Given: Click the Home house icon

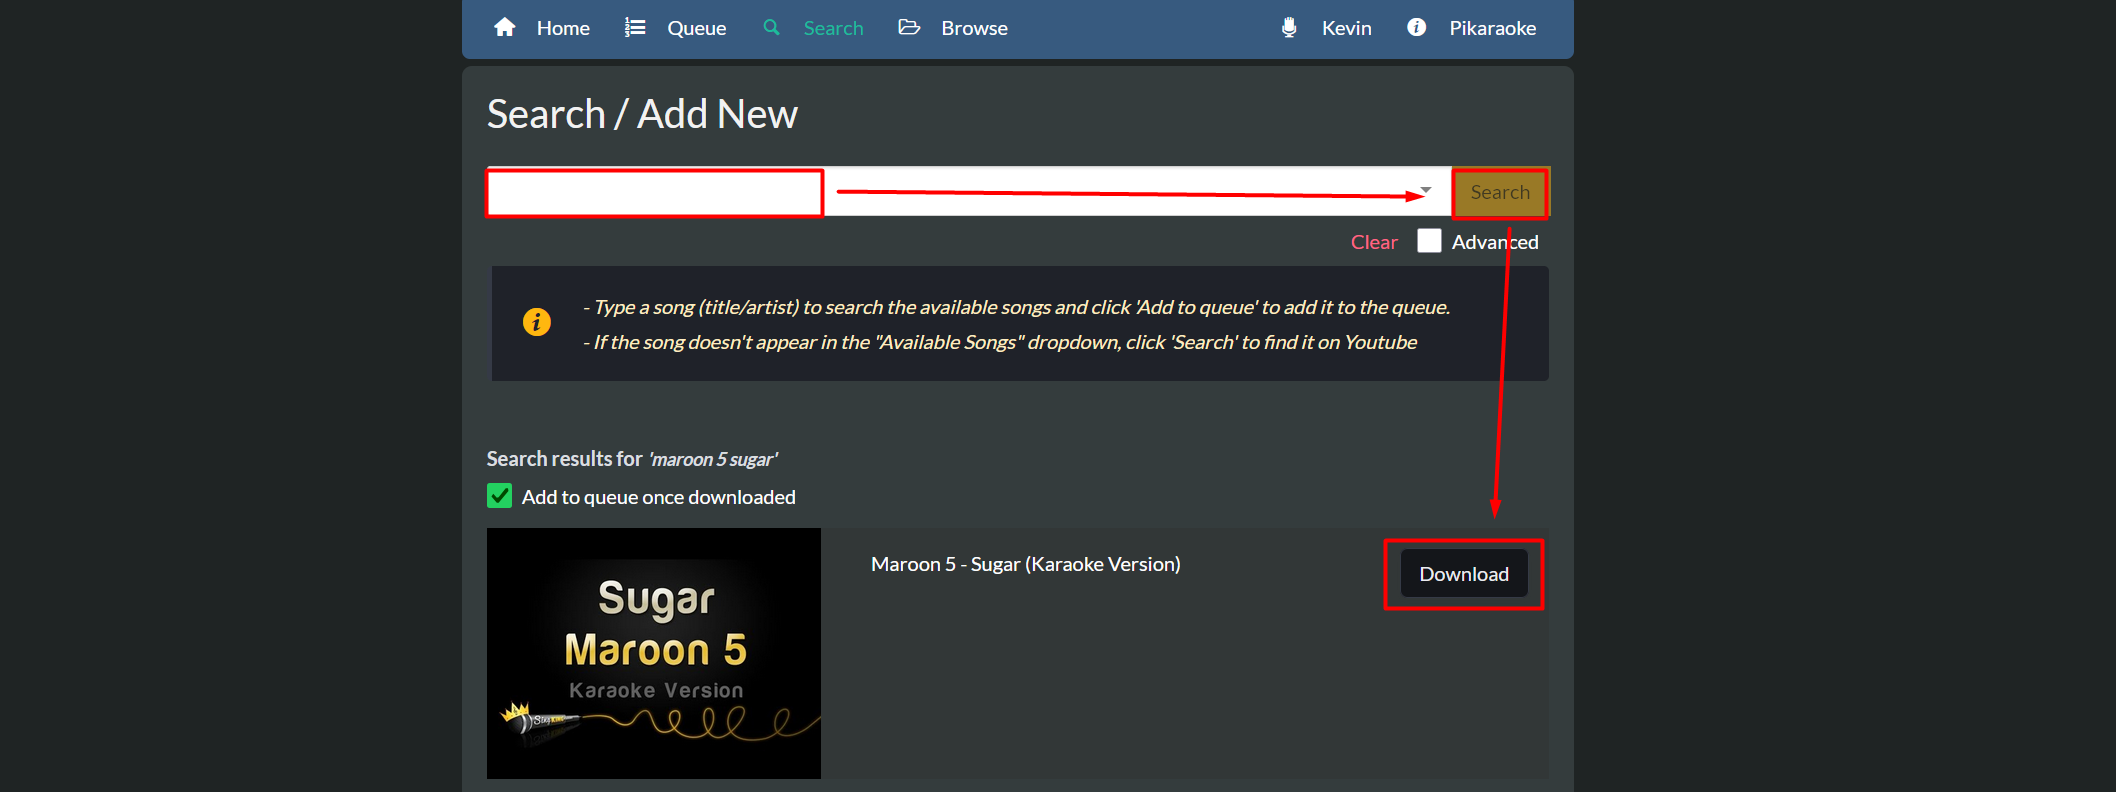Looking at the screenshot, I should point(505,28).
